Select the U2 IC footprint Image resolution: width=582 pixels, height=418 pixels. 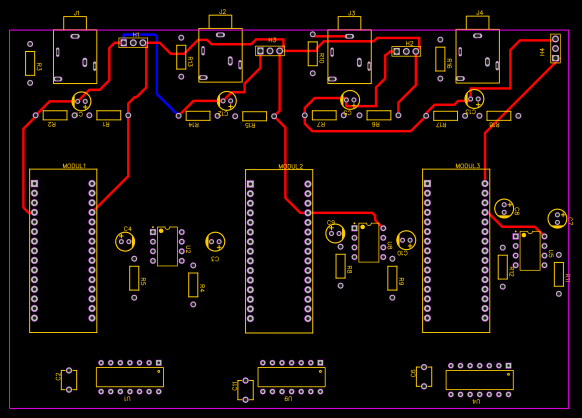point(167,246)
